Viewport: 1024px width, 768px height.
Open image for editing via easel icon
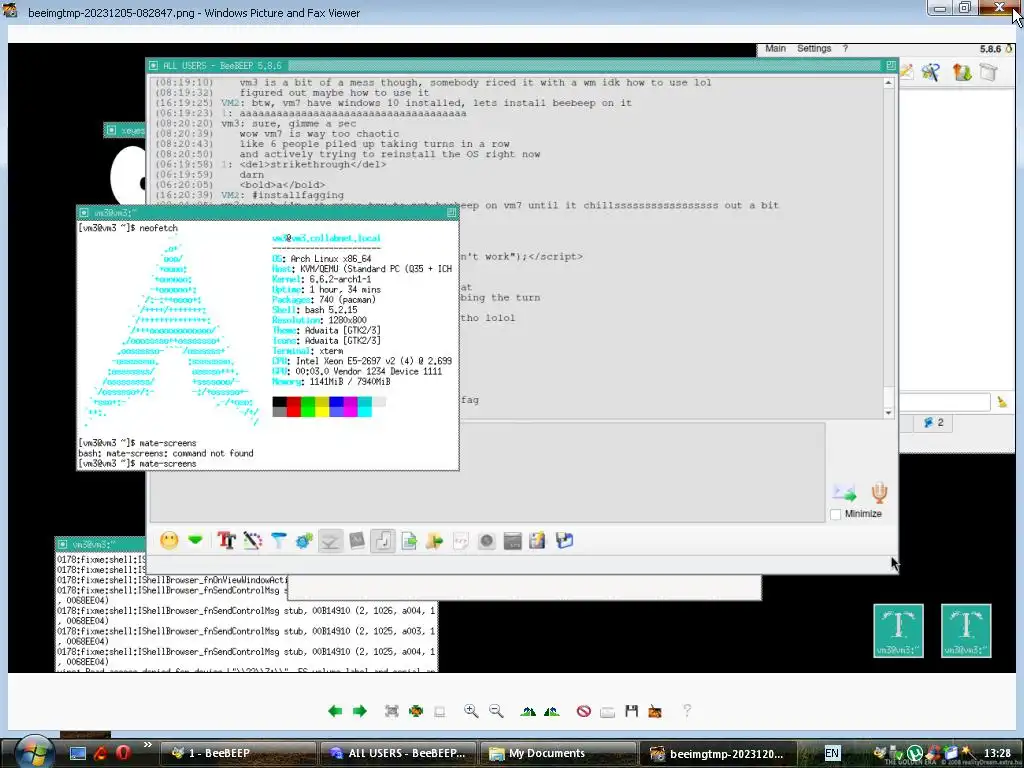(655, 711)
